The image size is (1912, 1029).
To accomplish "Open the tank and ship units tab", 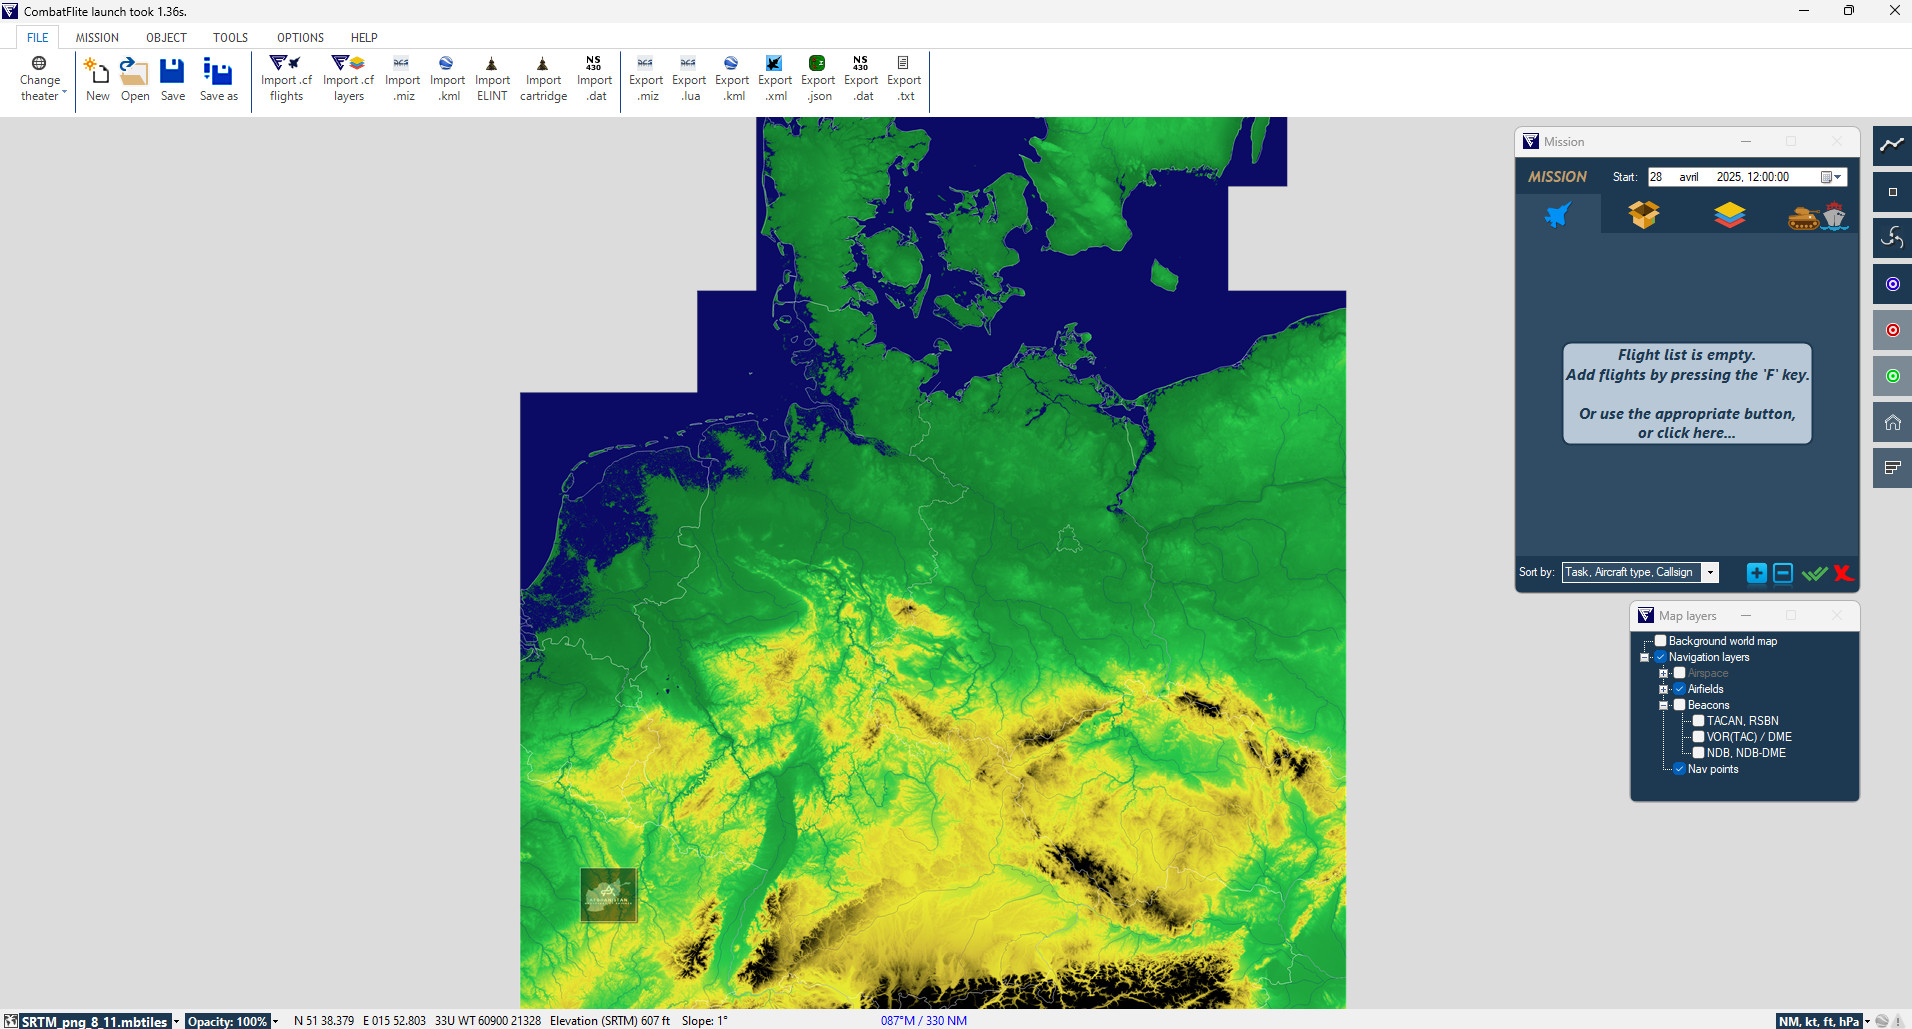I will 1817,216.
